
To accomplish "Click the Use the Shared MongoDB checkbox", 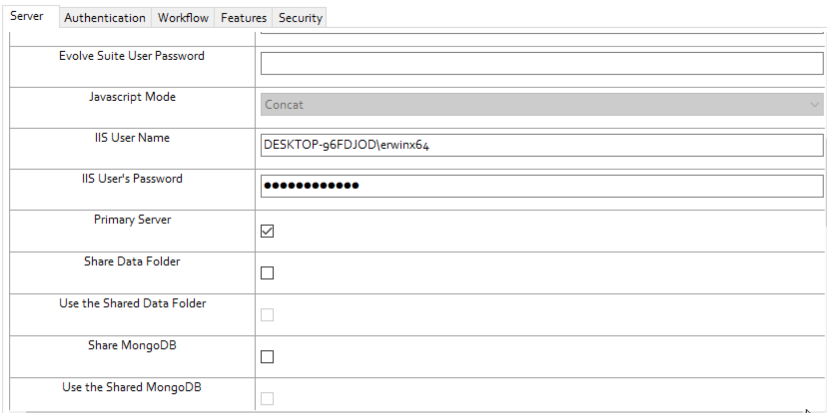I will 267,398.
